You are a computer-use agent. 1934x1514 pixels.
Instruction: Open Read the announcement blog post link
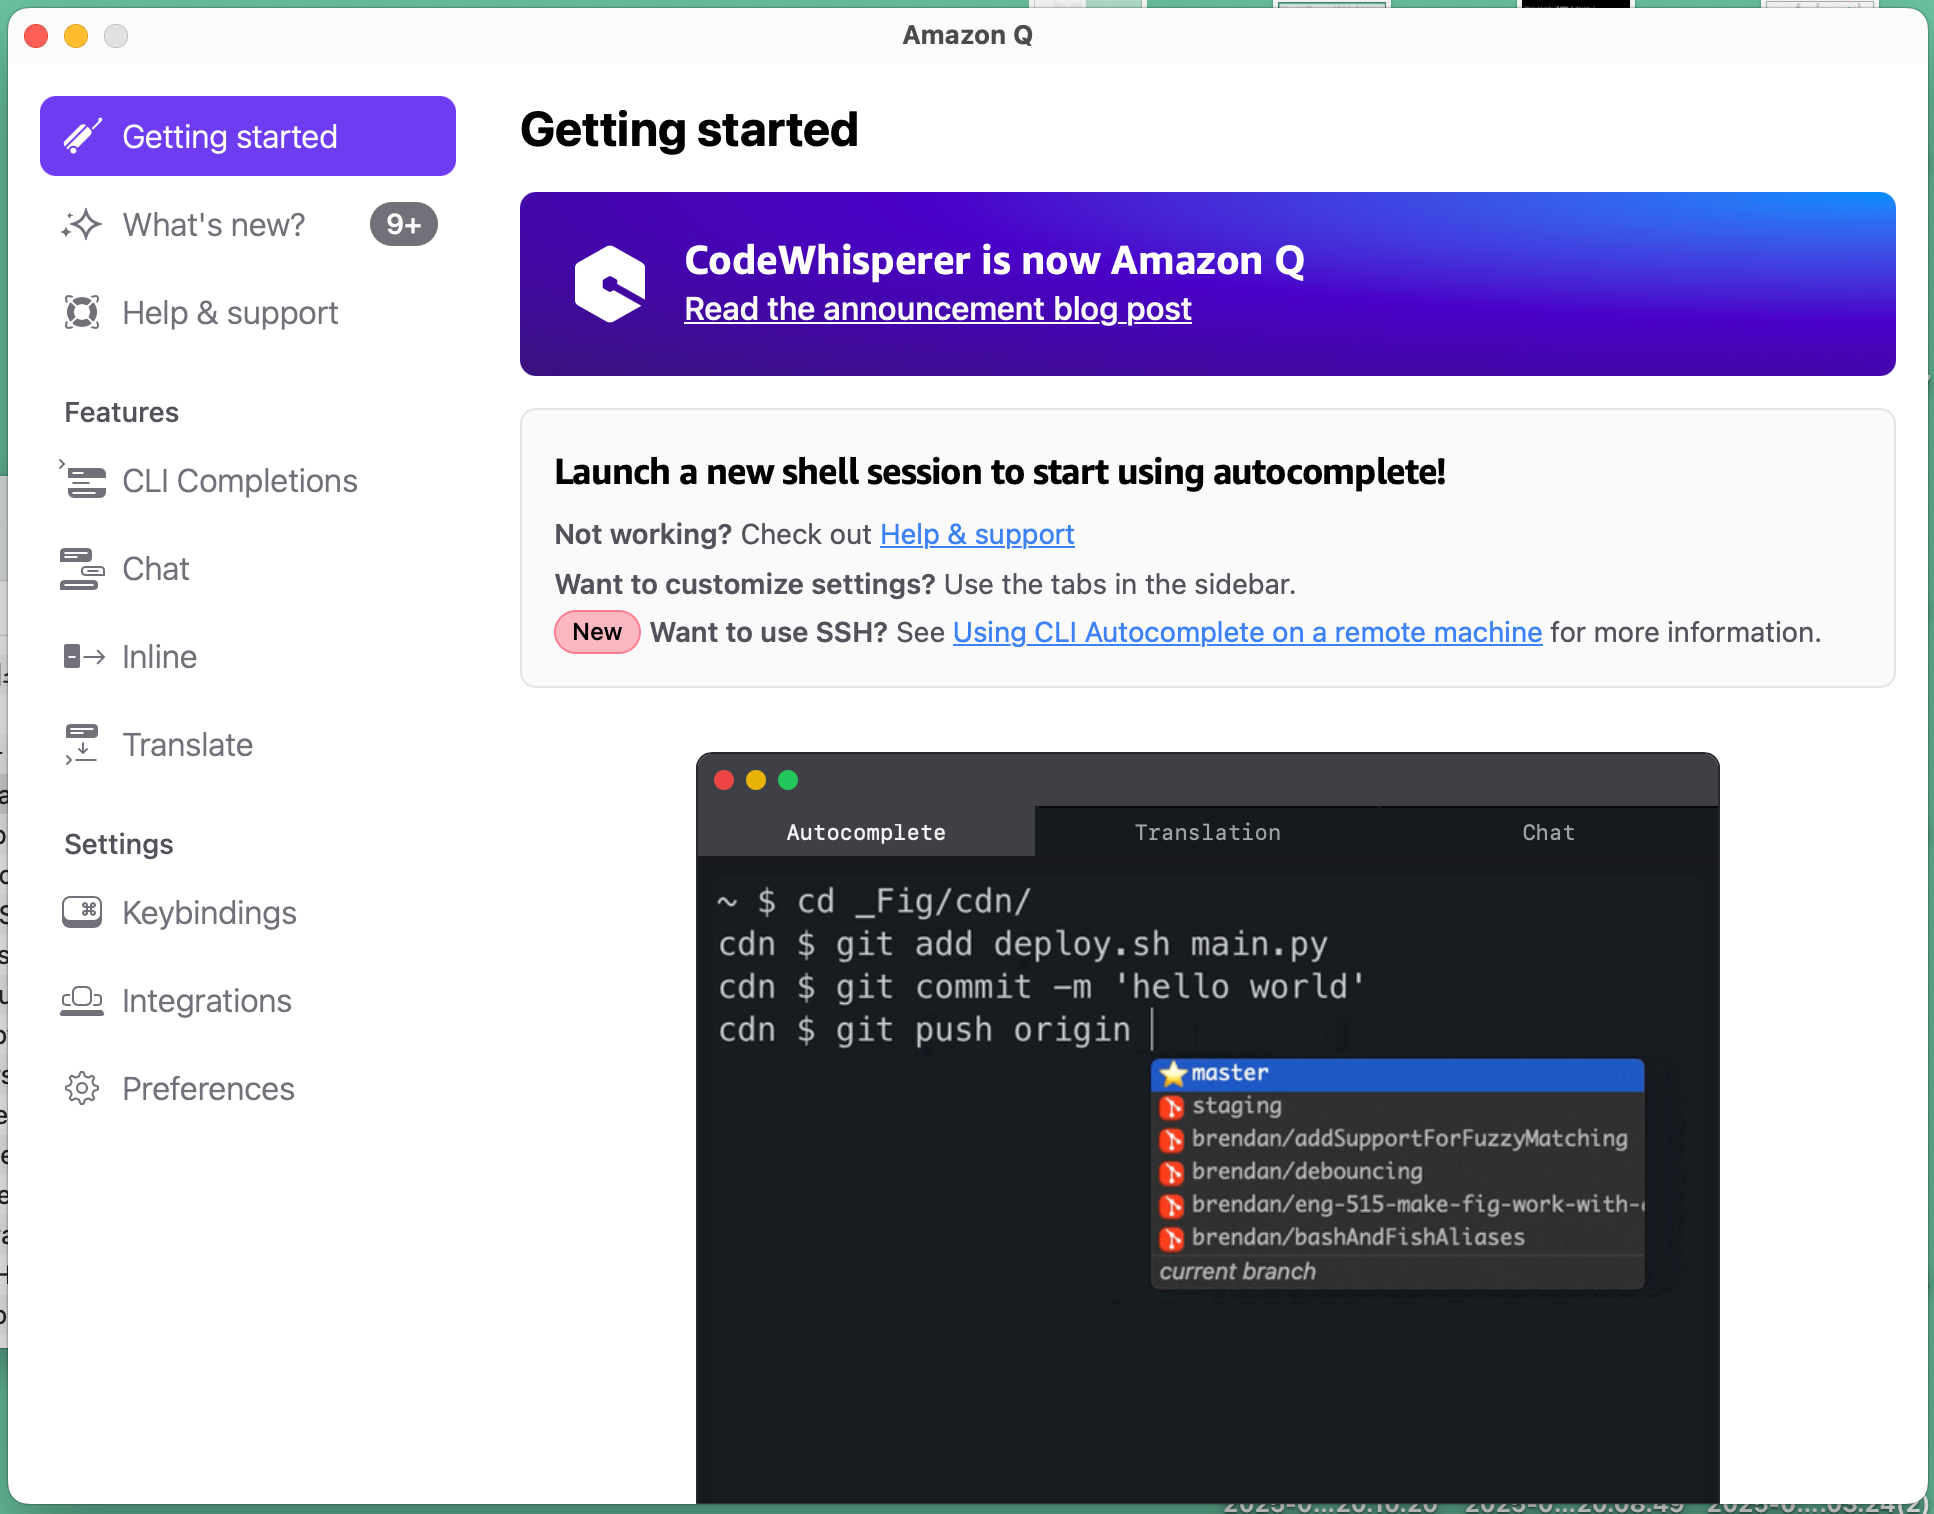tap(938, 309)
